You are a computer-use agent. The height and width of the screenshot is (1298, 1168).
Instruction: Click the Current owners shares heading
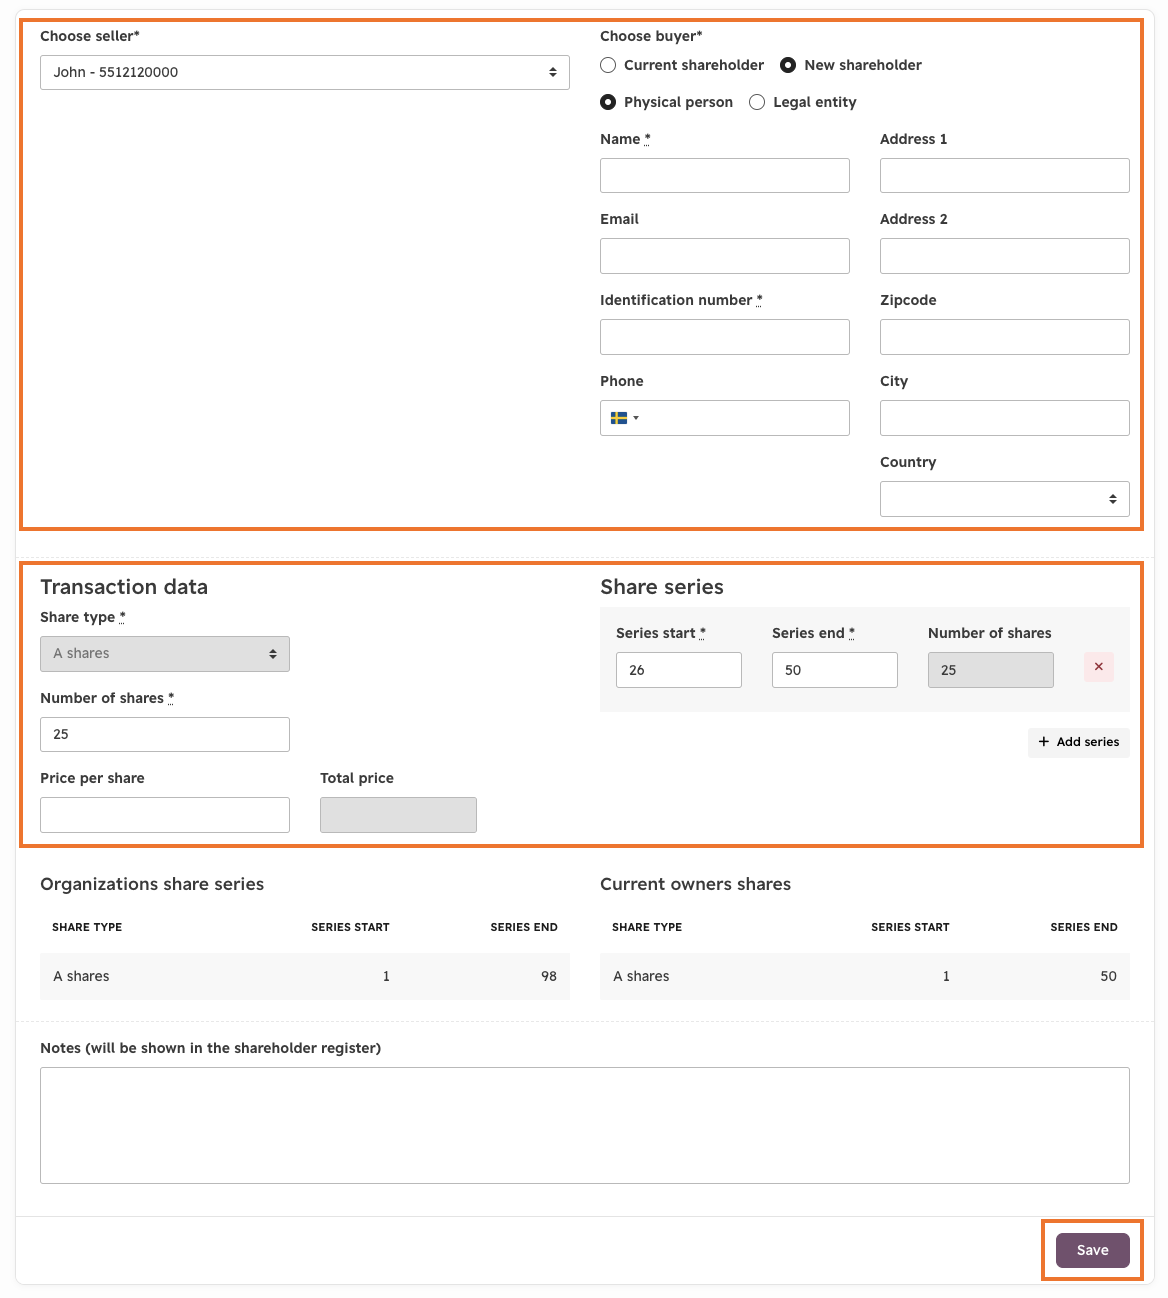point(696,884)
